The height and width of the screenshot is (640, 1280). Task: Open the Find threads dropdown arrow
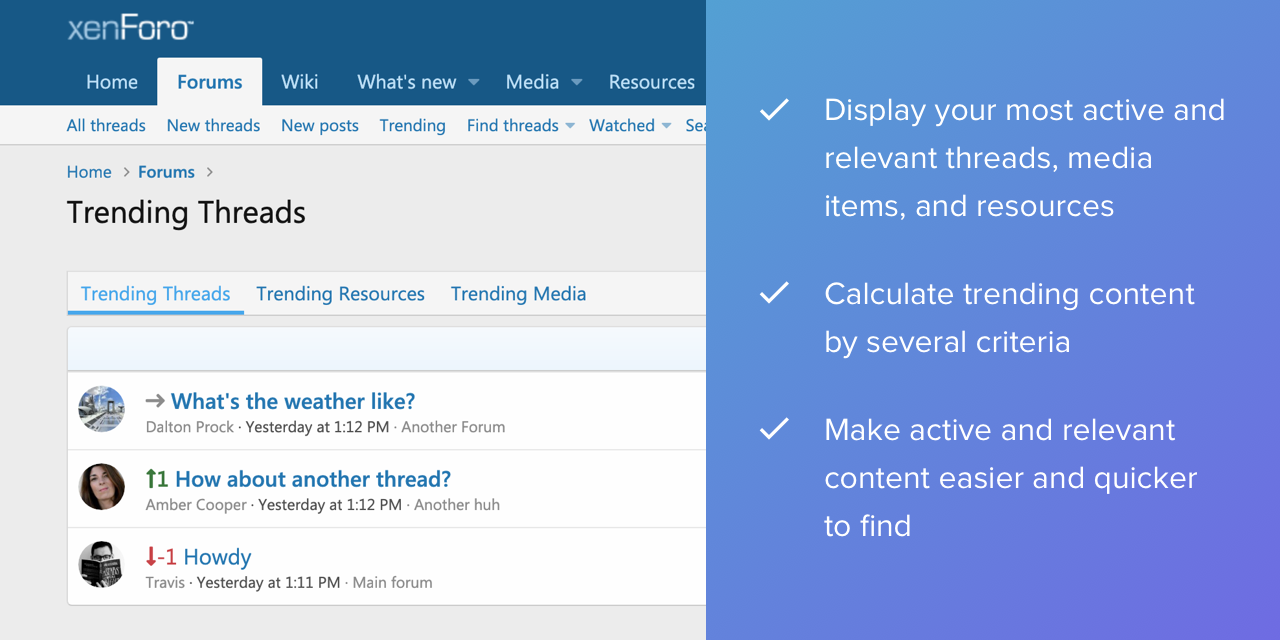coord(570,126)
